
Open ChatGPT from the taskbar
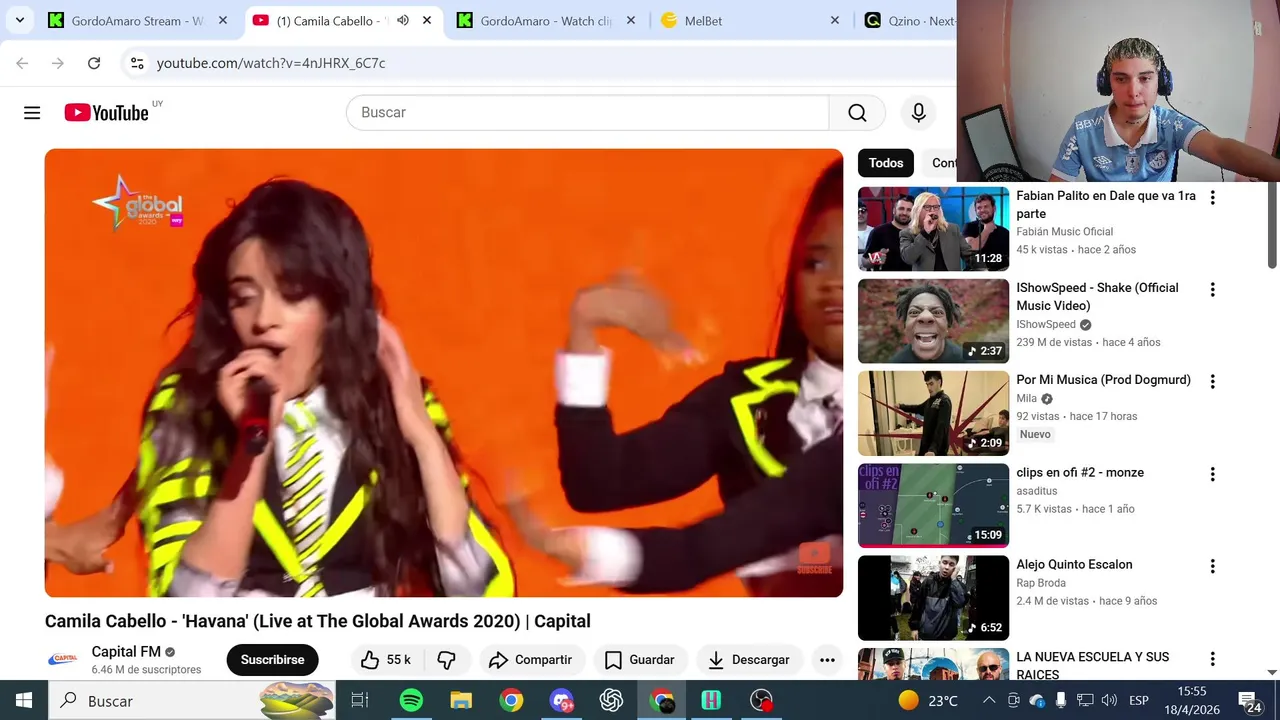click(x=611, y=700)
